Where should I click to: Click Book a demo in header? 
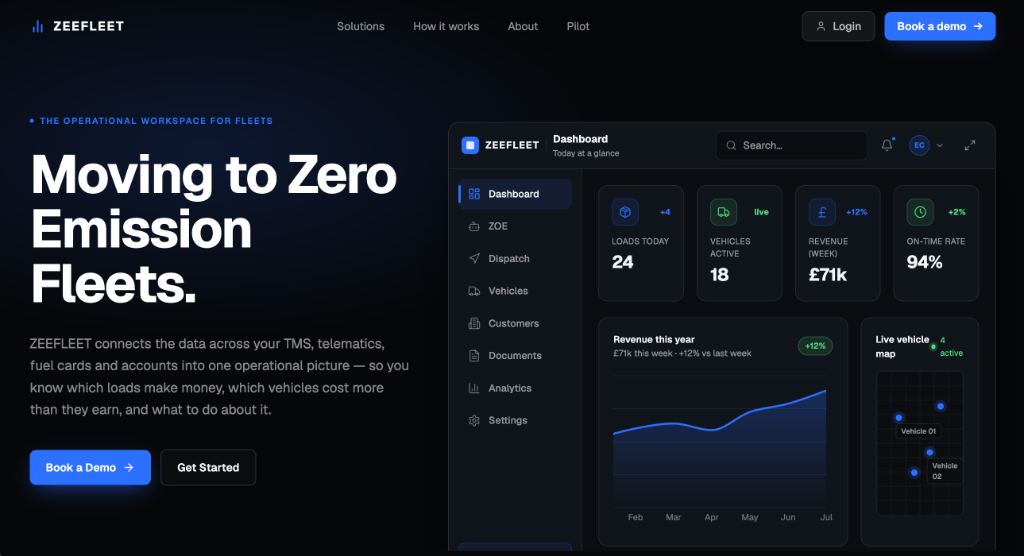pos(940,26)
